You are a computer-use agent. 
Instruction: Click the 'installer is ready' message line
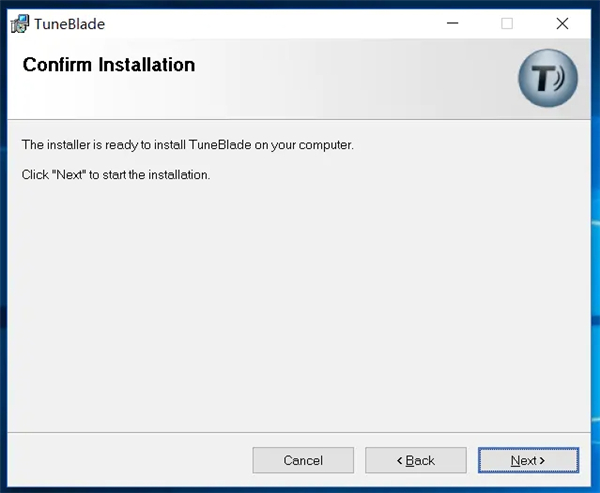click(x=188, y=145)
